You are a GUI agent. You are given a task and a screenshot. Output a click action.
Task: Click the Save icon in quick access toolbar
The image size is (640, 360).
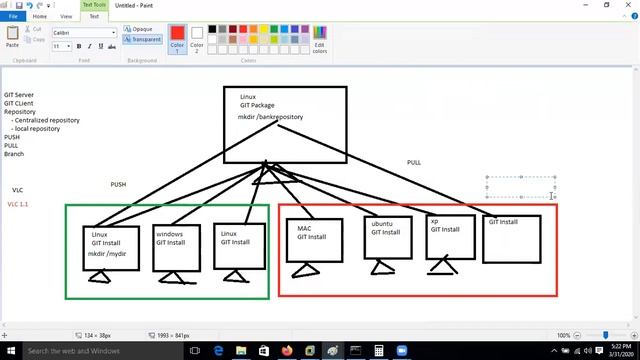click(x=19, y=5)
